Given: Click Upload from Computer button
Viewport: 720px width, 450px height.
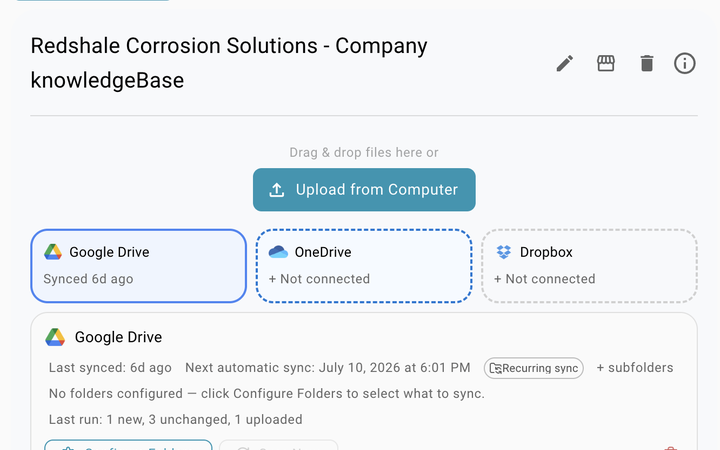Looking at the screenshot, I should coord(364,190).
